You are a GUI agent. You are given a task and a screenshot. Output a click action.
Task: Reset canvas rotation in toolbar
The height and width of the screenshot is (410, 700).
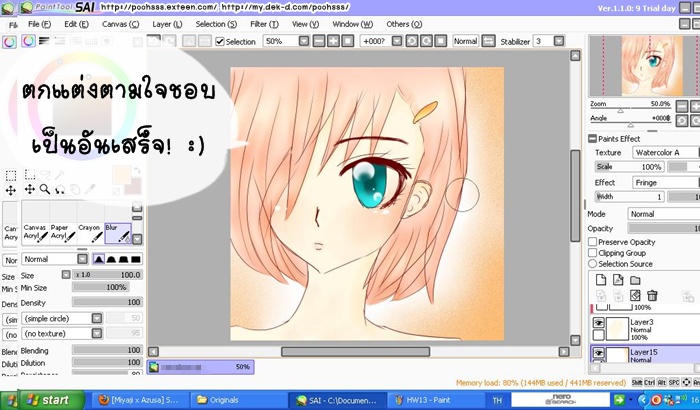pos(441,41)
